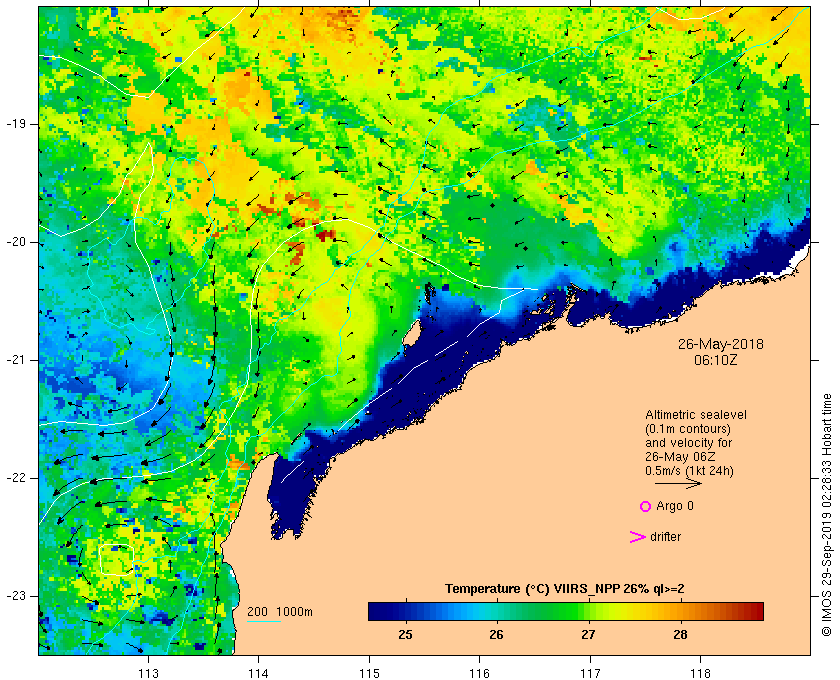Click longitude axis label '114'

(x=258, y=673)
